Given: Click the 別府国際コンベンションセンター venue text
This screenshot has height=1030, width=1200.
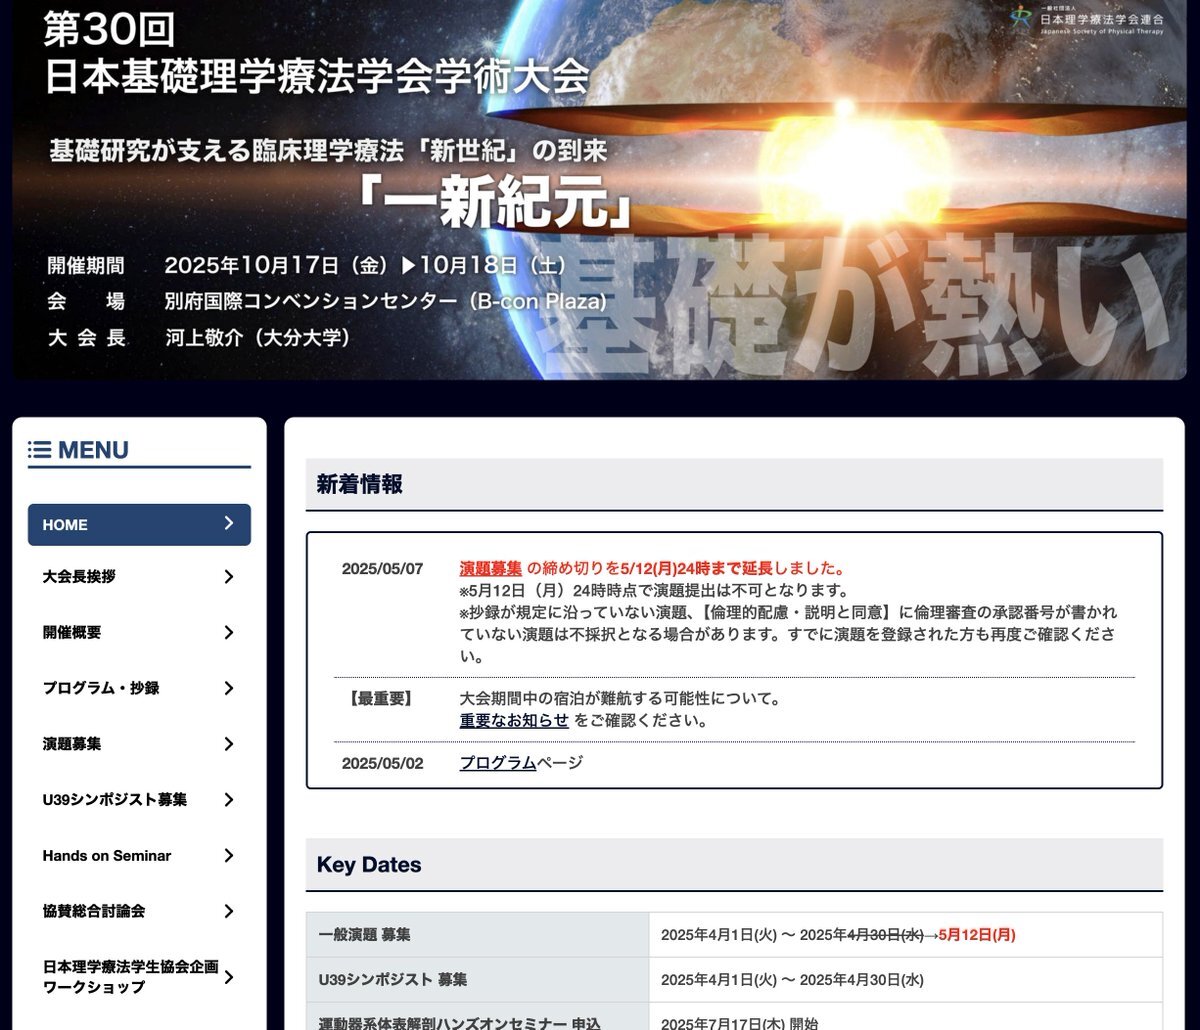Looking at the screenshot, I should point(386,302).
